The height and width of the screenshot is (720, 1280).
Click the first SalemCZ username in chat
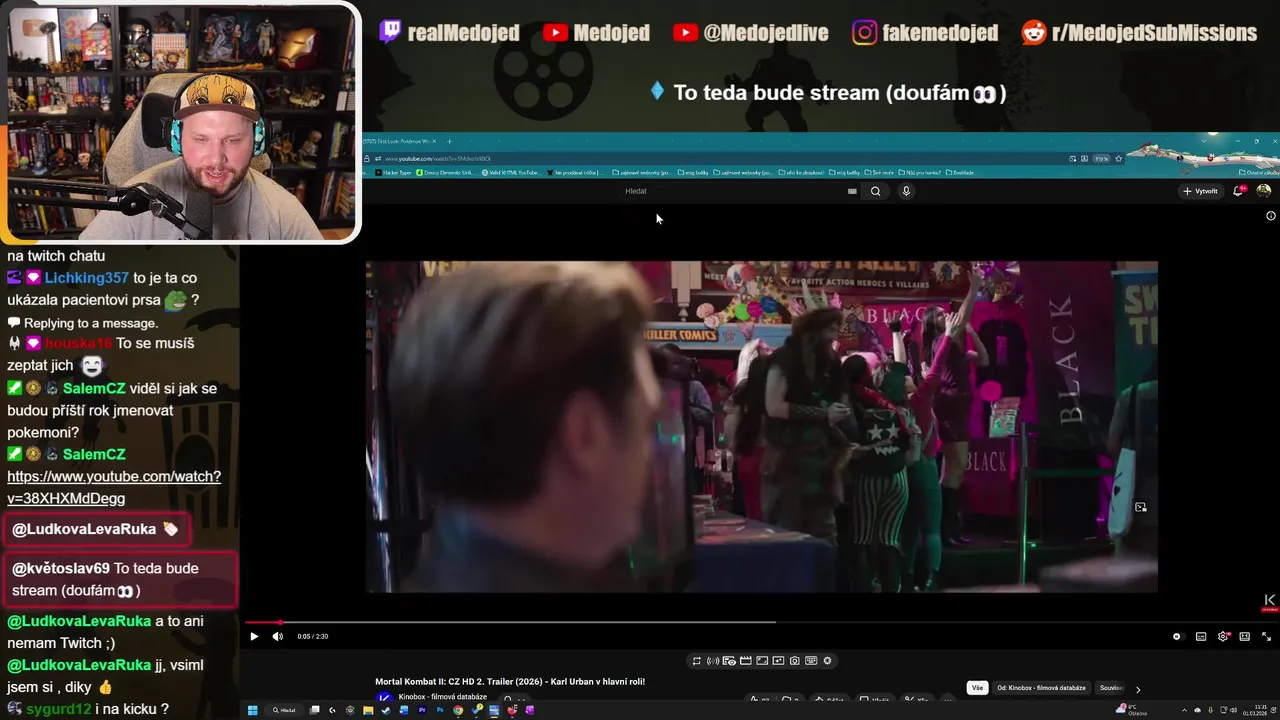coord(94,388)
